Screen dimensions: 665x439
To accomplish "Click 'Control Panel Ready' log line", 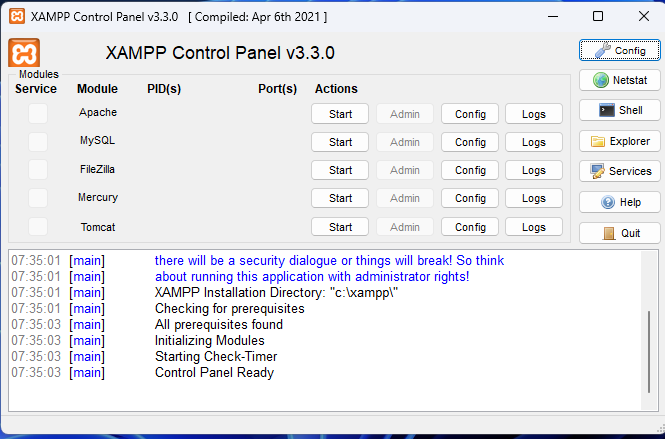I will (214, 372).
